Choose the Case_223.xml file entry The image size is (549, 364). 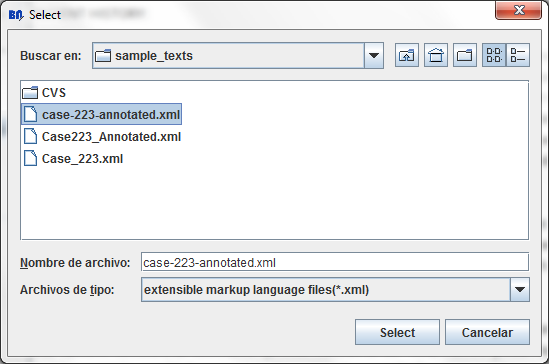click(74, 159)
